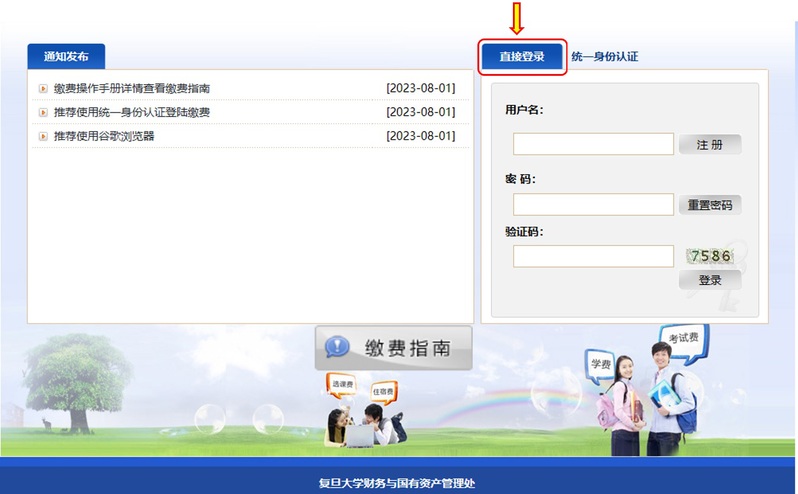Click the blue chat icon on 缴费指南
This screenshot has width=798, height=494.
point(338,348)
